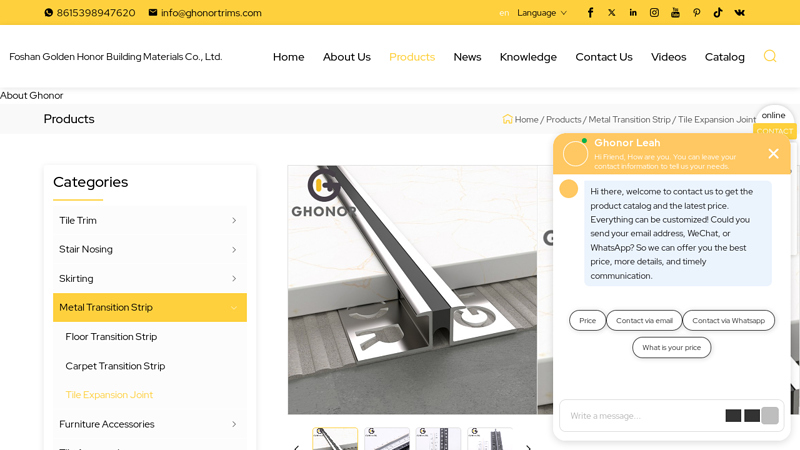
Task: Expand the Tile Trim category arrow
Action: (x=234, y=221)
